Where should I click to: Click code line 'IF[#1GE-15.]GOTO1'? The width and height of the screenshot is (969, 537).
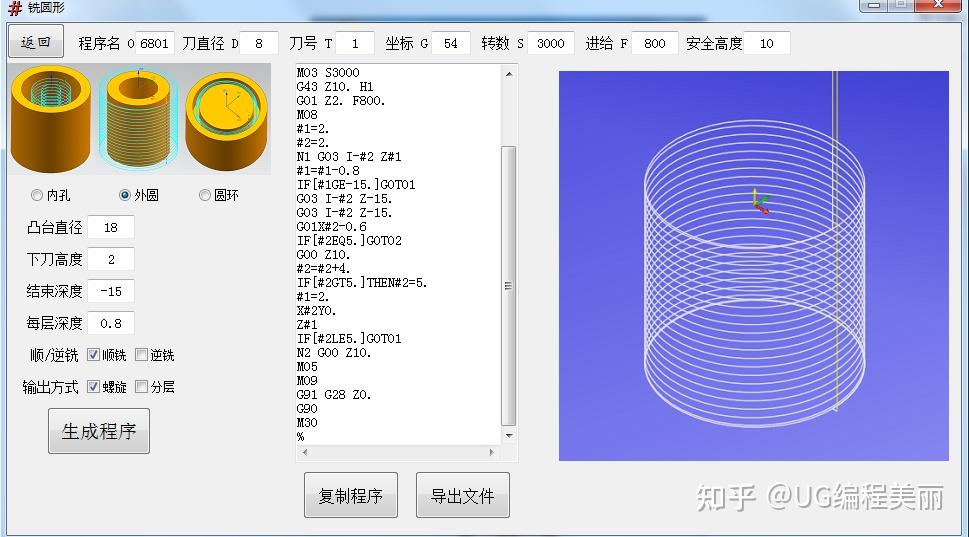(x=356, y=185)
